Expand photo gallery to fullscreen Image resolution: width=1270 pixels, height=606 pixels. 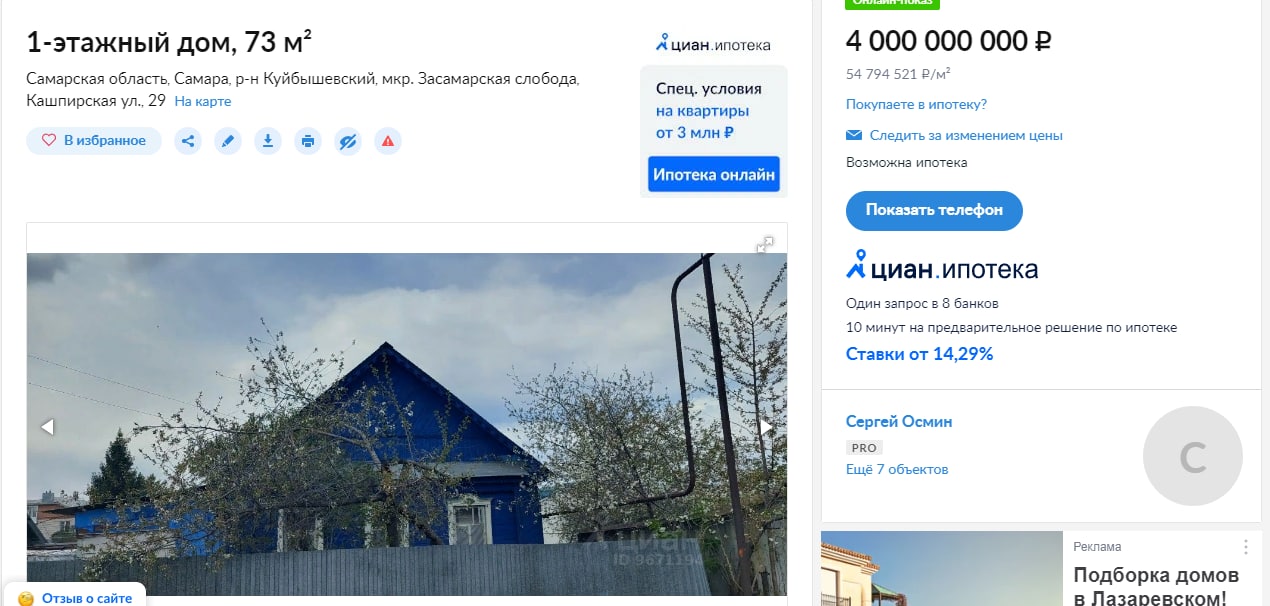point(765,244)
